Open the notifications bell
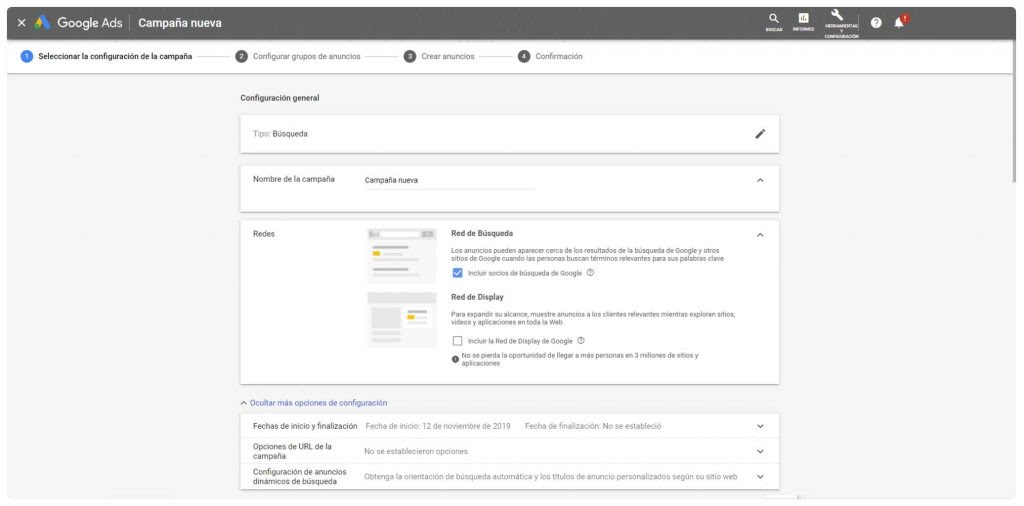1024x506 pixels. (x=900, y=22)
